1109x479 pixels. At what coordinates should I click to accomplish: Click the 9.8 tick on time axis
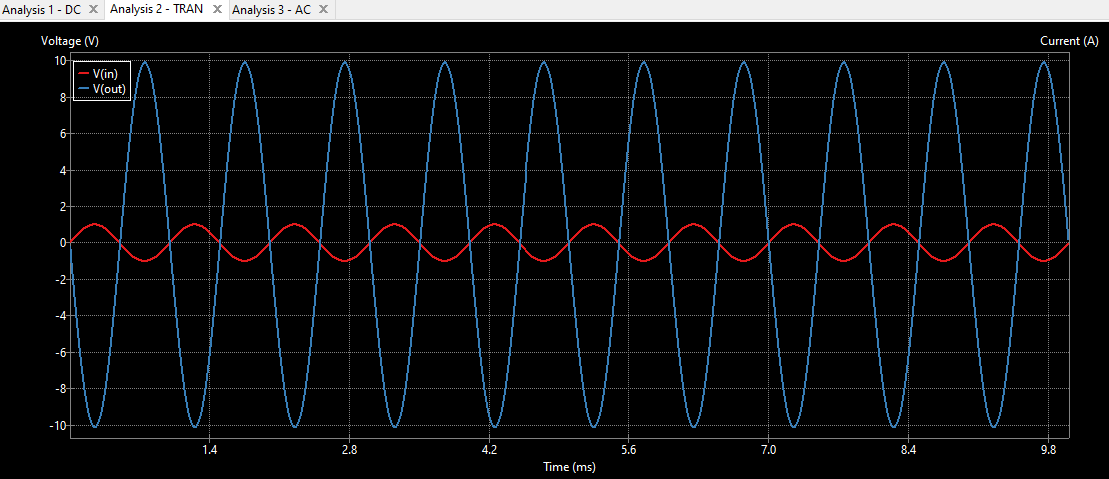[1047, 451]
